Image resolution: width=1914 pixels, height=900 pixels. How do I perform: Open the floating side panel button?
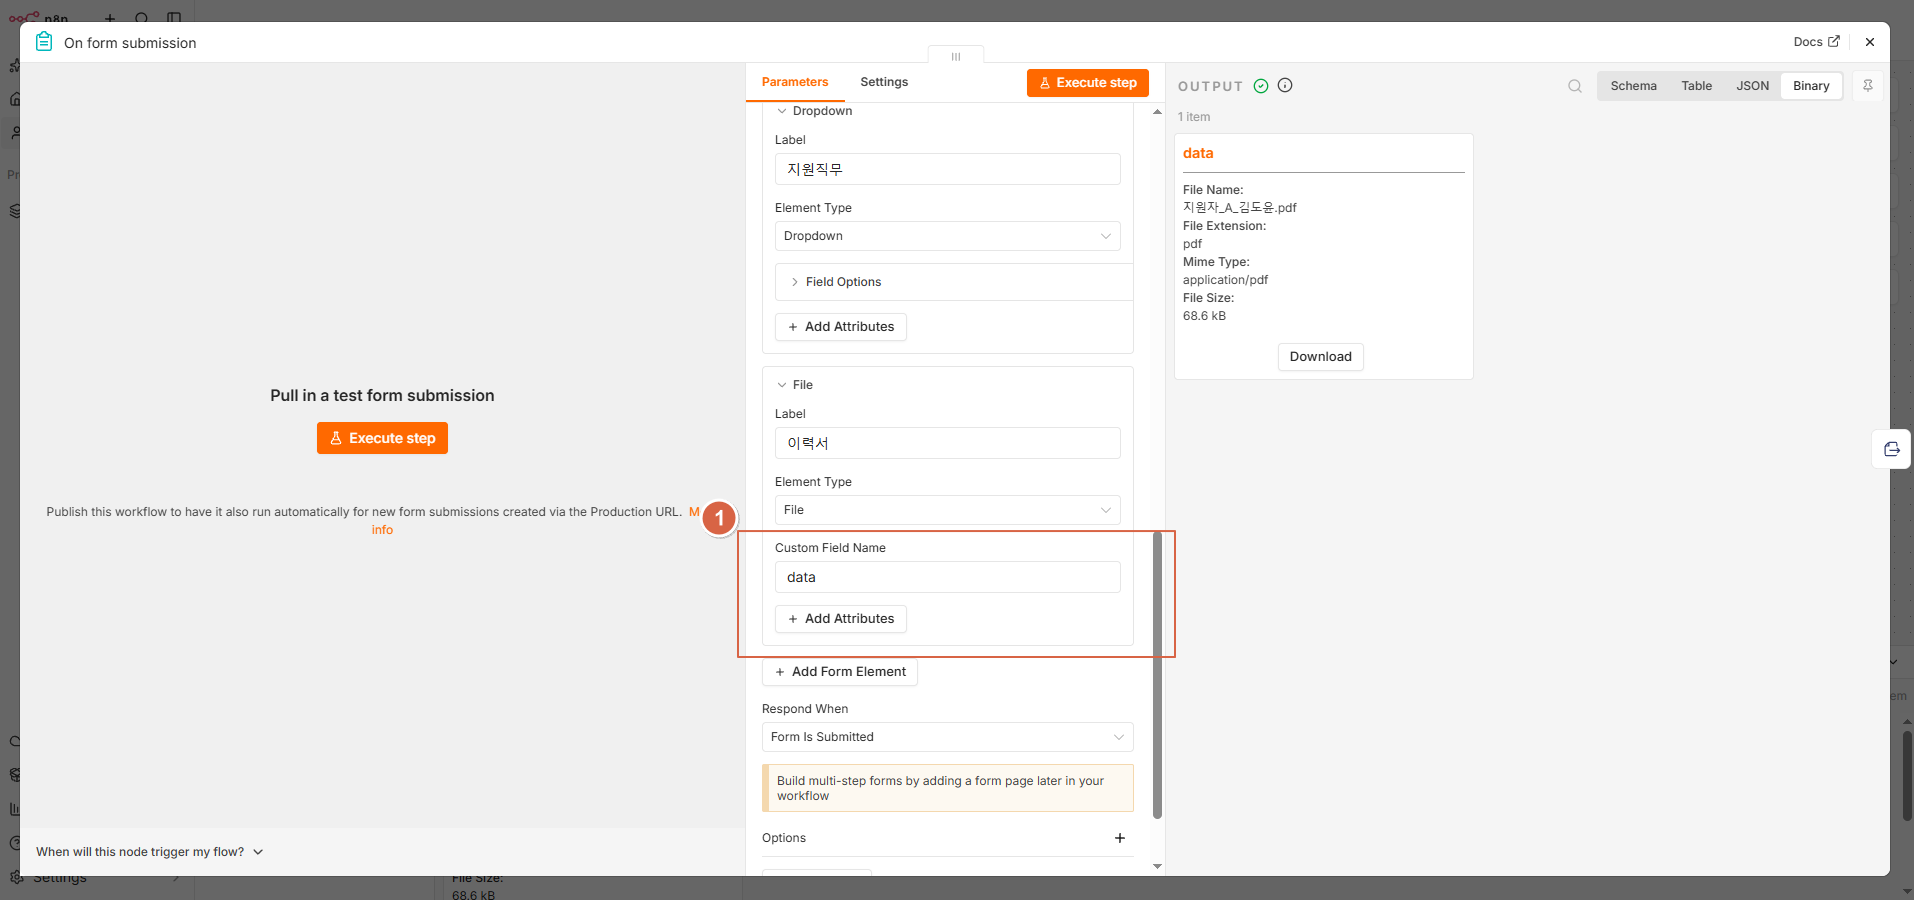coord(1891,449)
